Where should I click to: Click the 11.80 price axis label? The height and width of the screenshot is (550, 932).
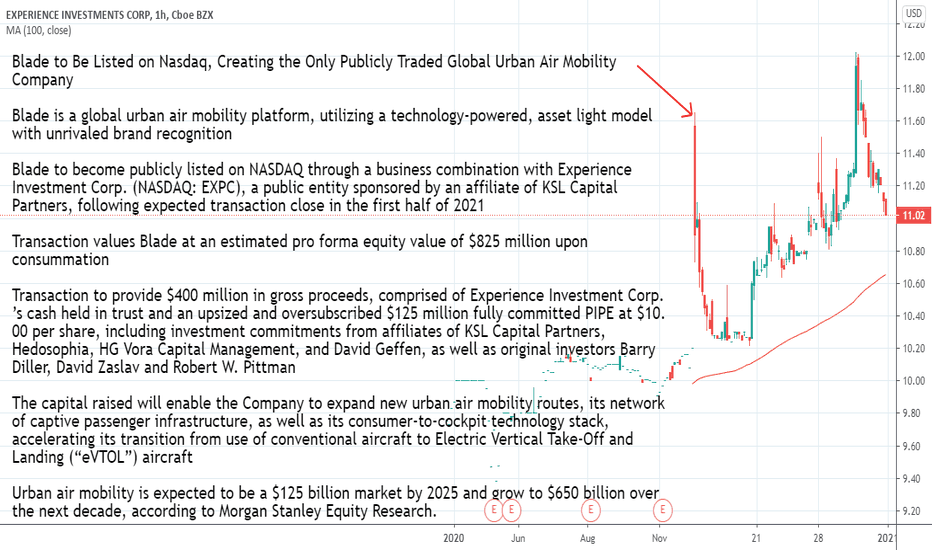point(914,89)
